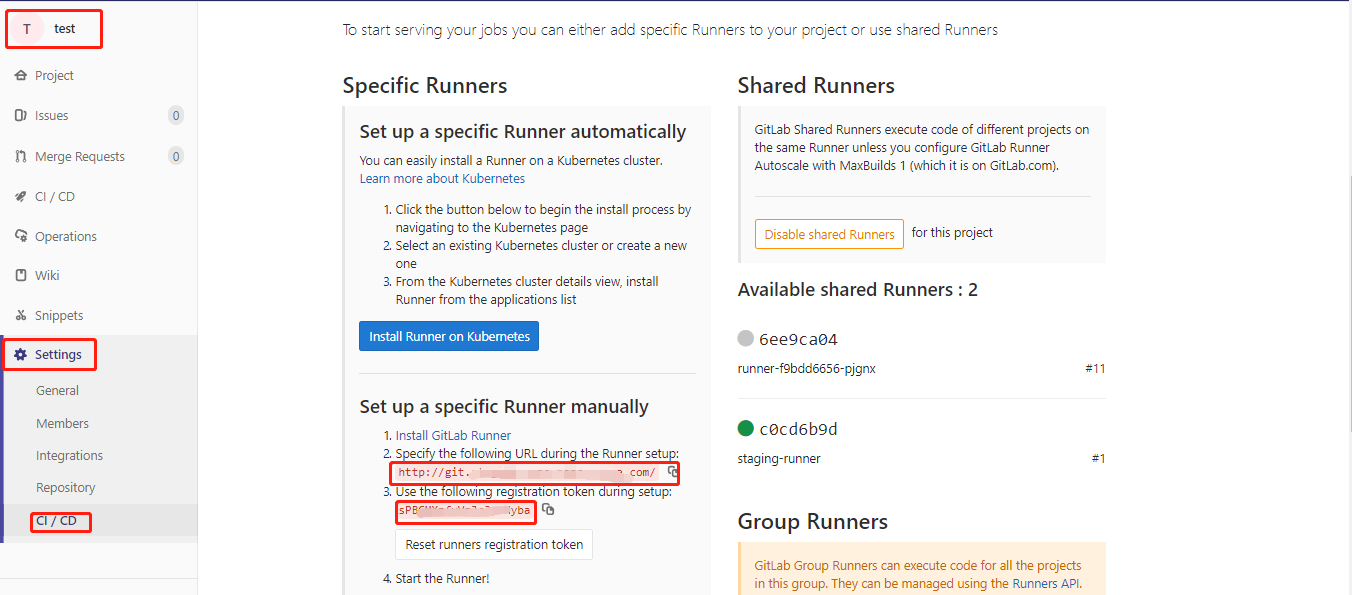The width and height of the screenshot is (1352, 595).
Task: Click runner number #1
Action: 1098,459
